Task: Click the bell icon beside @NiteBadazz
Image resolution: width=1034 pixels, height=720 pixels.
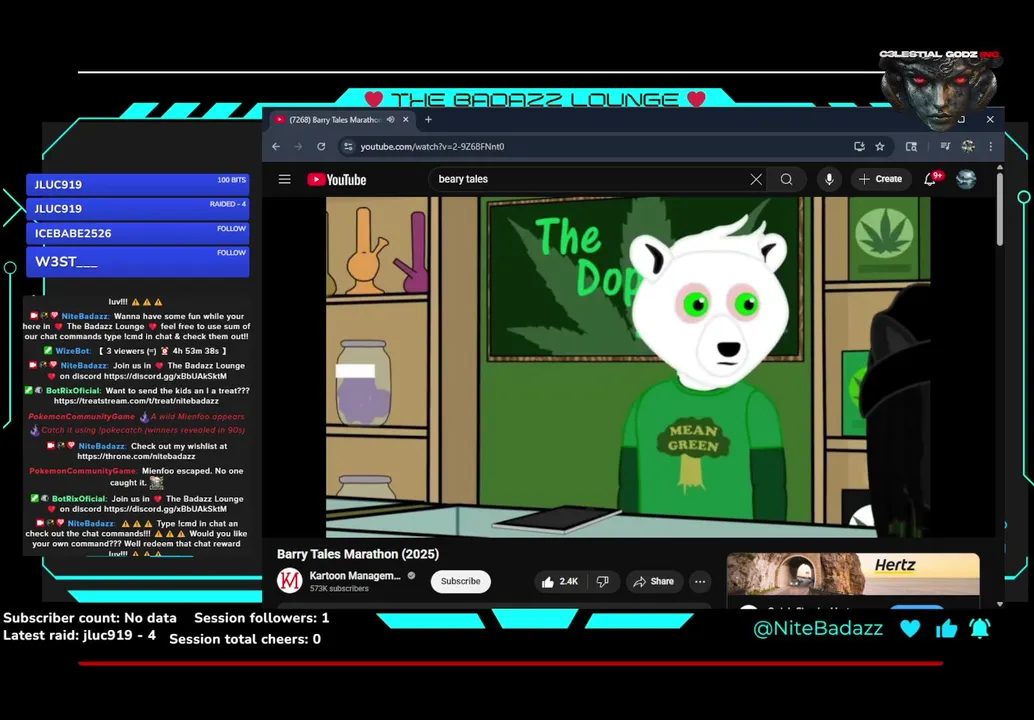Action: pyautogui.click(x=980, y=628)
